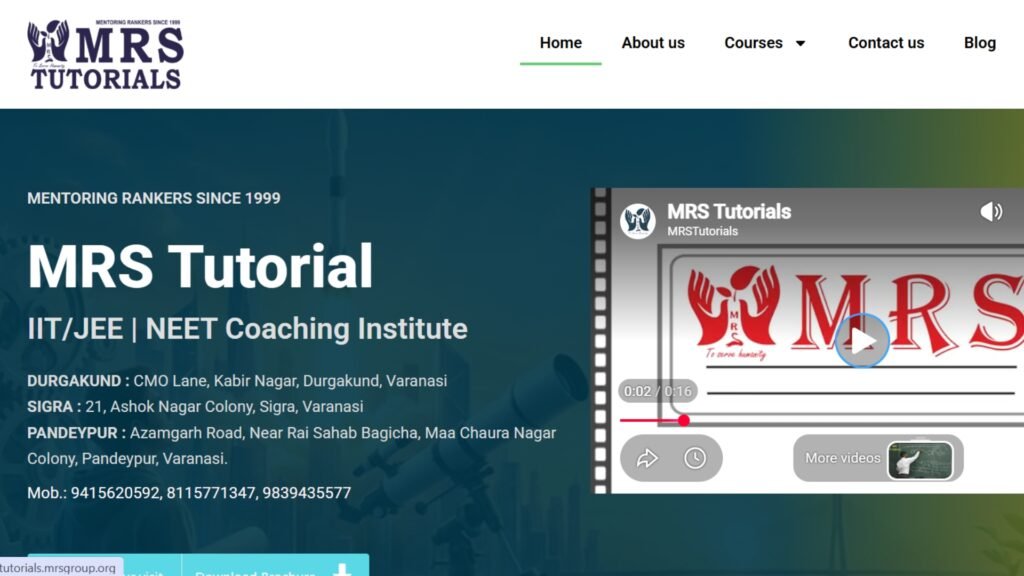Open the MRSTutorials channel name link
The height and width of the screenshot is (576, 1024).
702,231
